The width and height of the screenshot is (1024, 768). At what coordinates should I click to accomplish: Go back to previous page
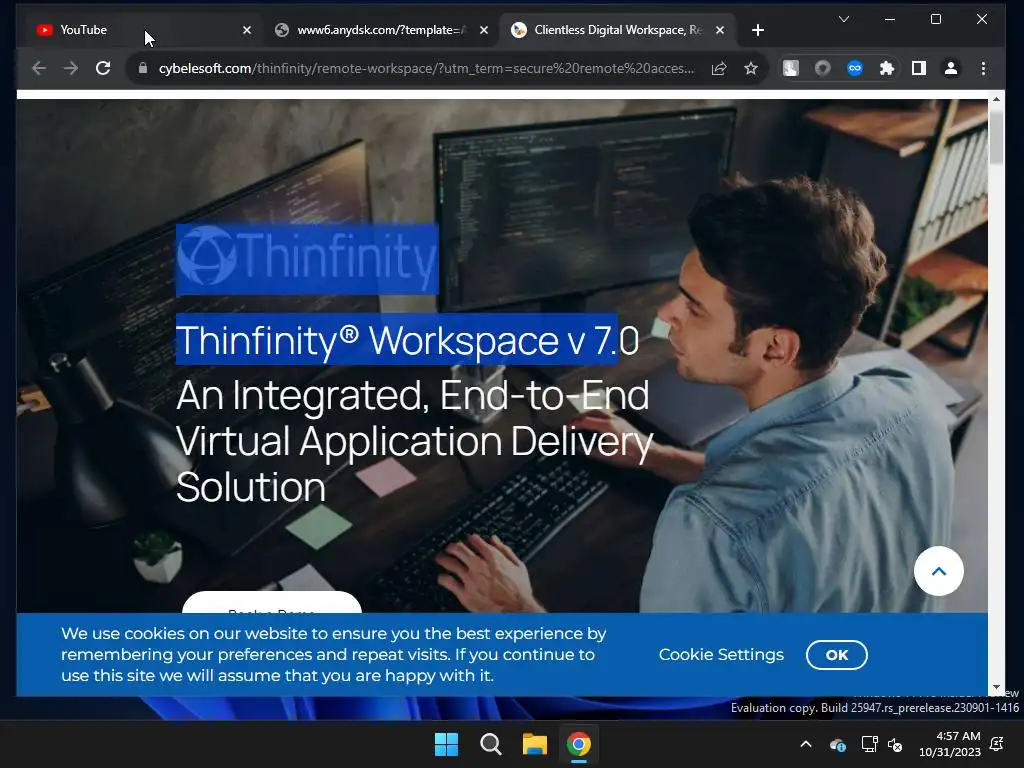point(39,68)
